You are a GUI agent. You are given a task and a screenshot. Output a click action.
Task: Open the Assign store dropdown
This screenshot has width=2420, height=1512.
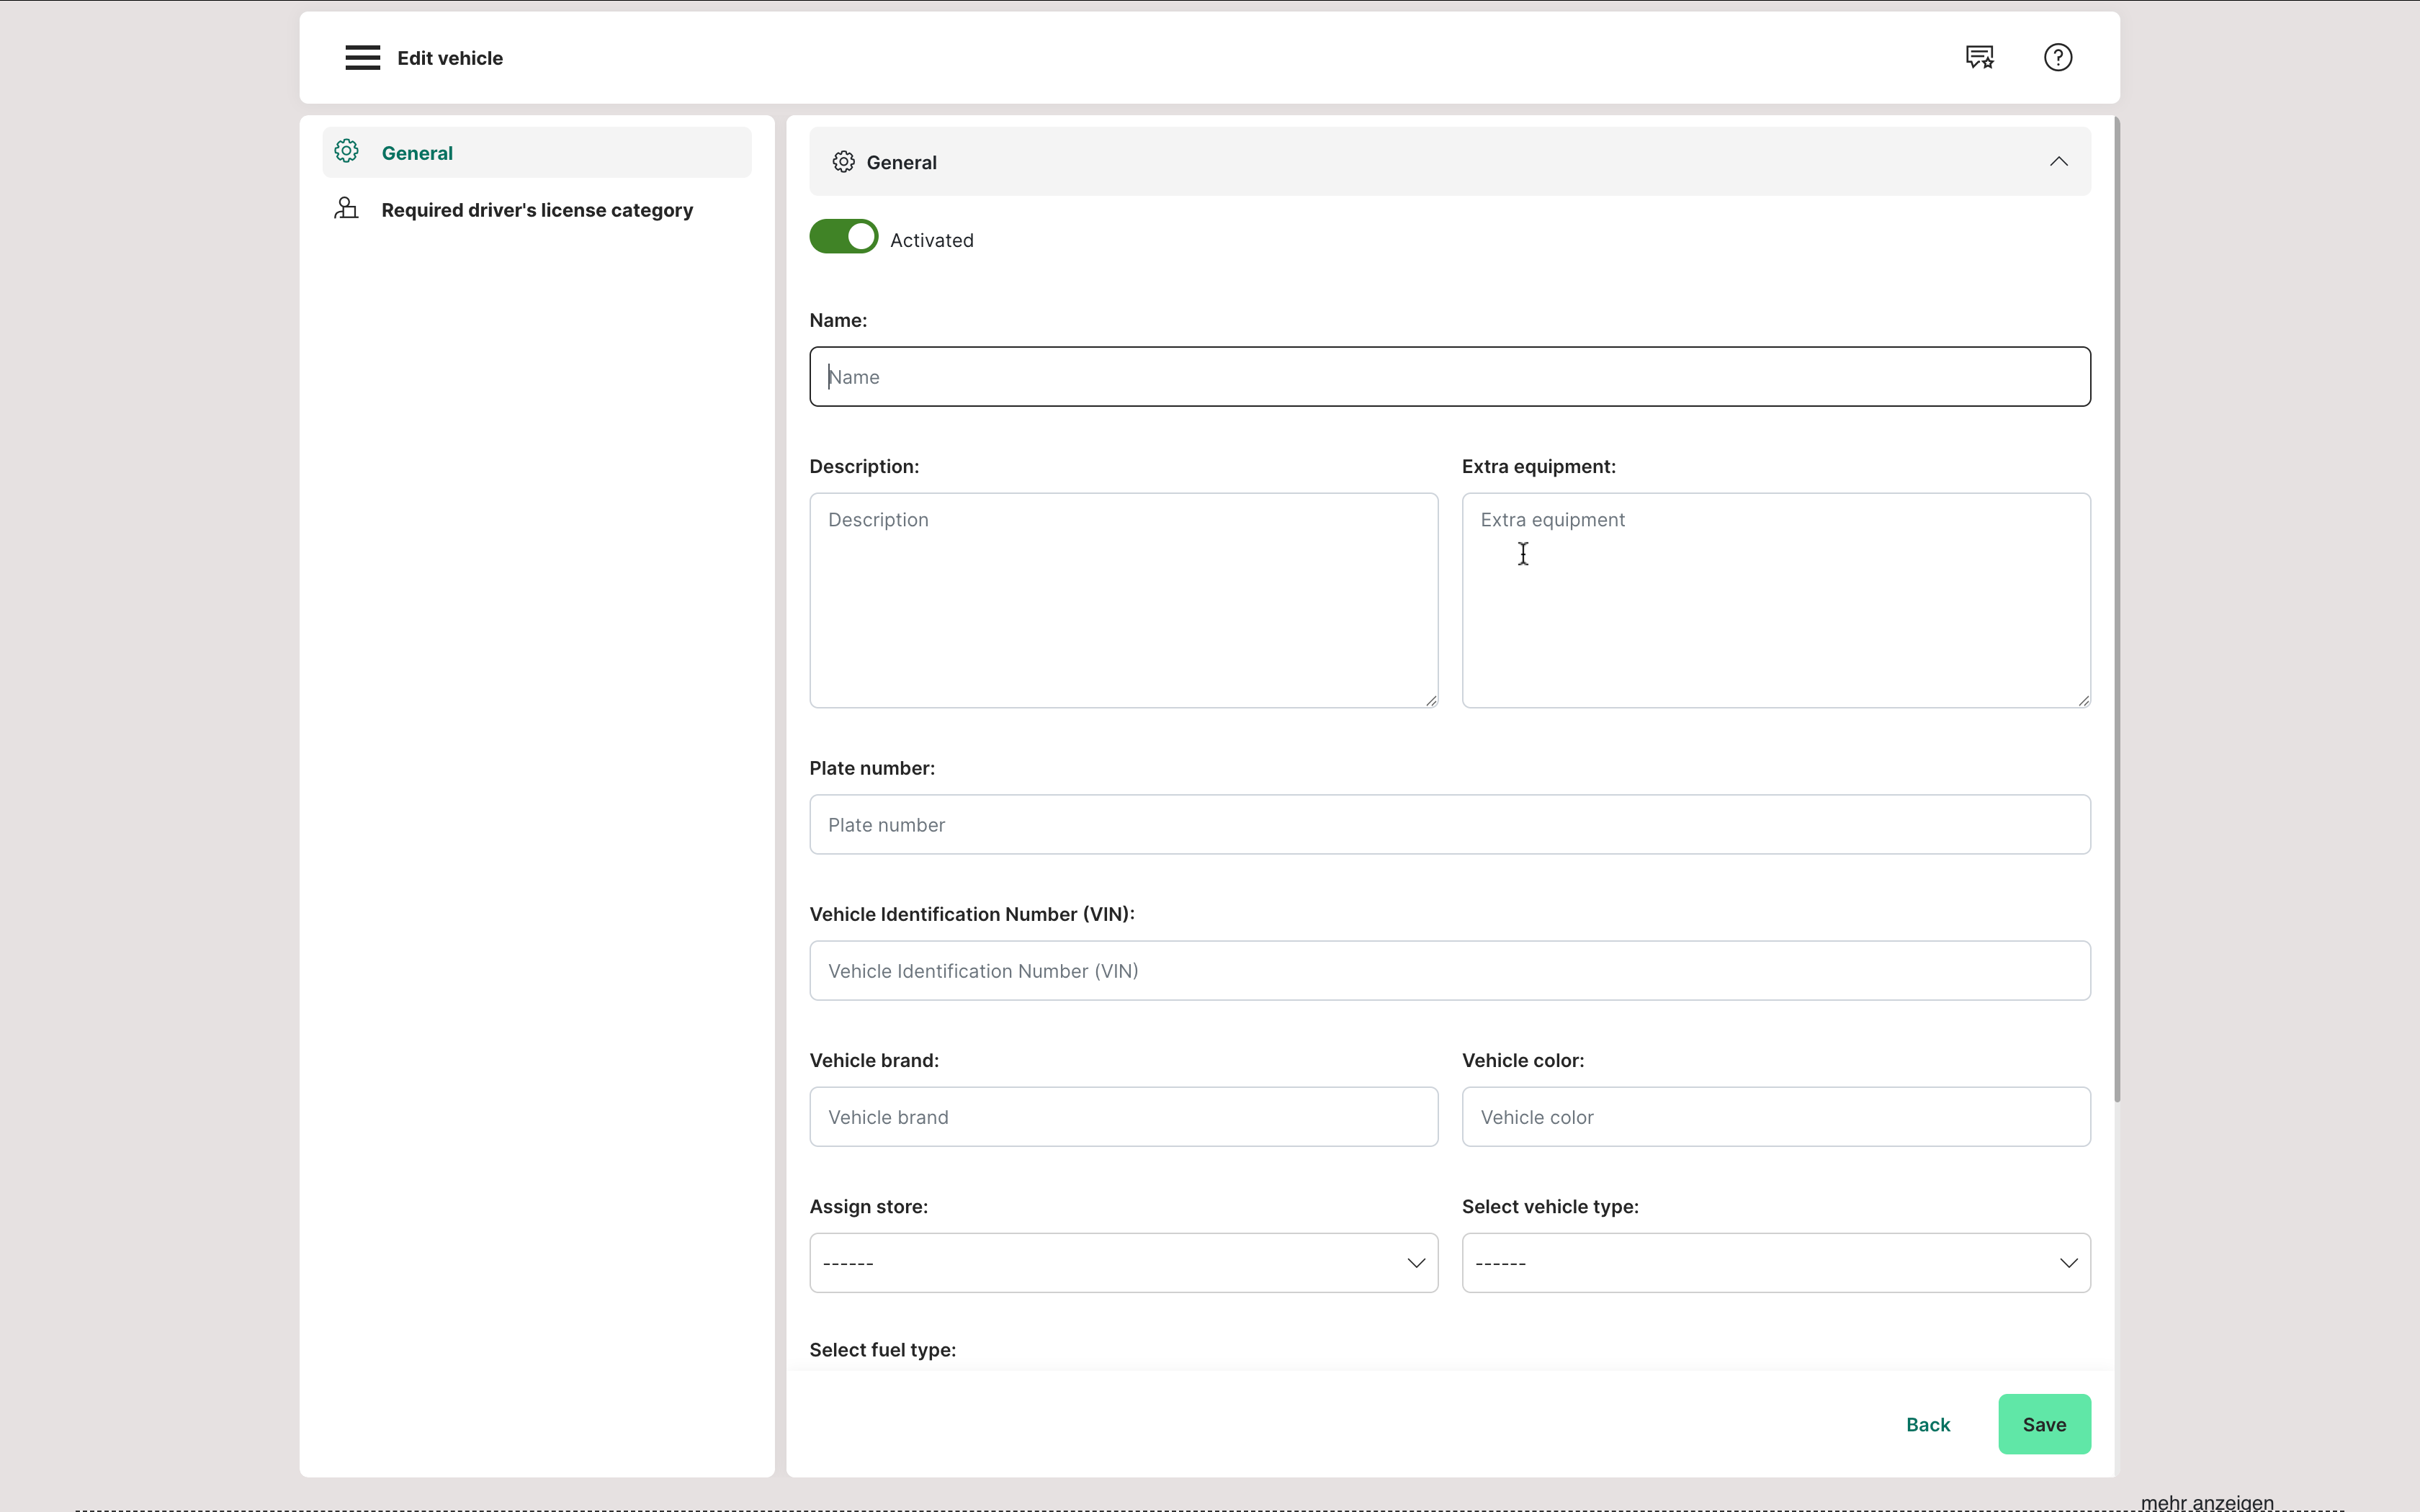coord(1123,1263)
